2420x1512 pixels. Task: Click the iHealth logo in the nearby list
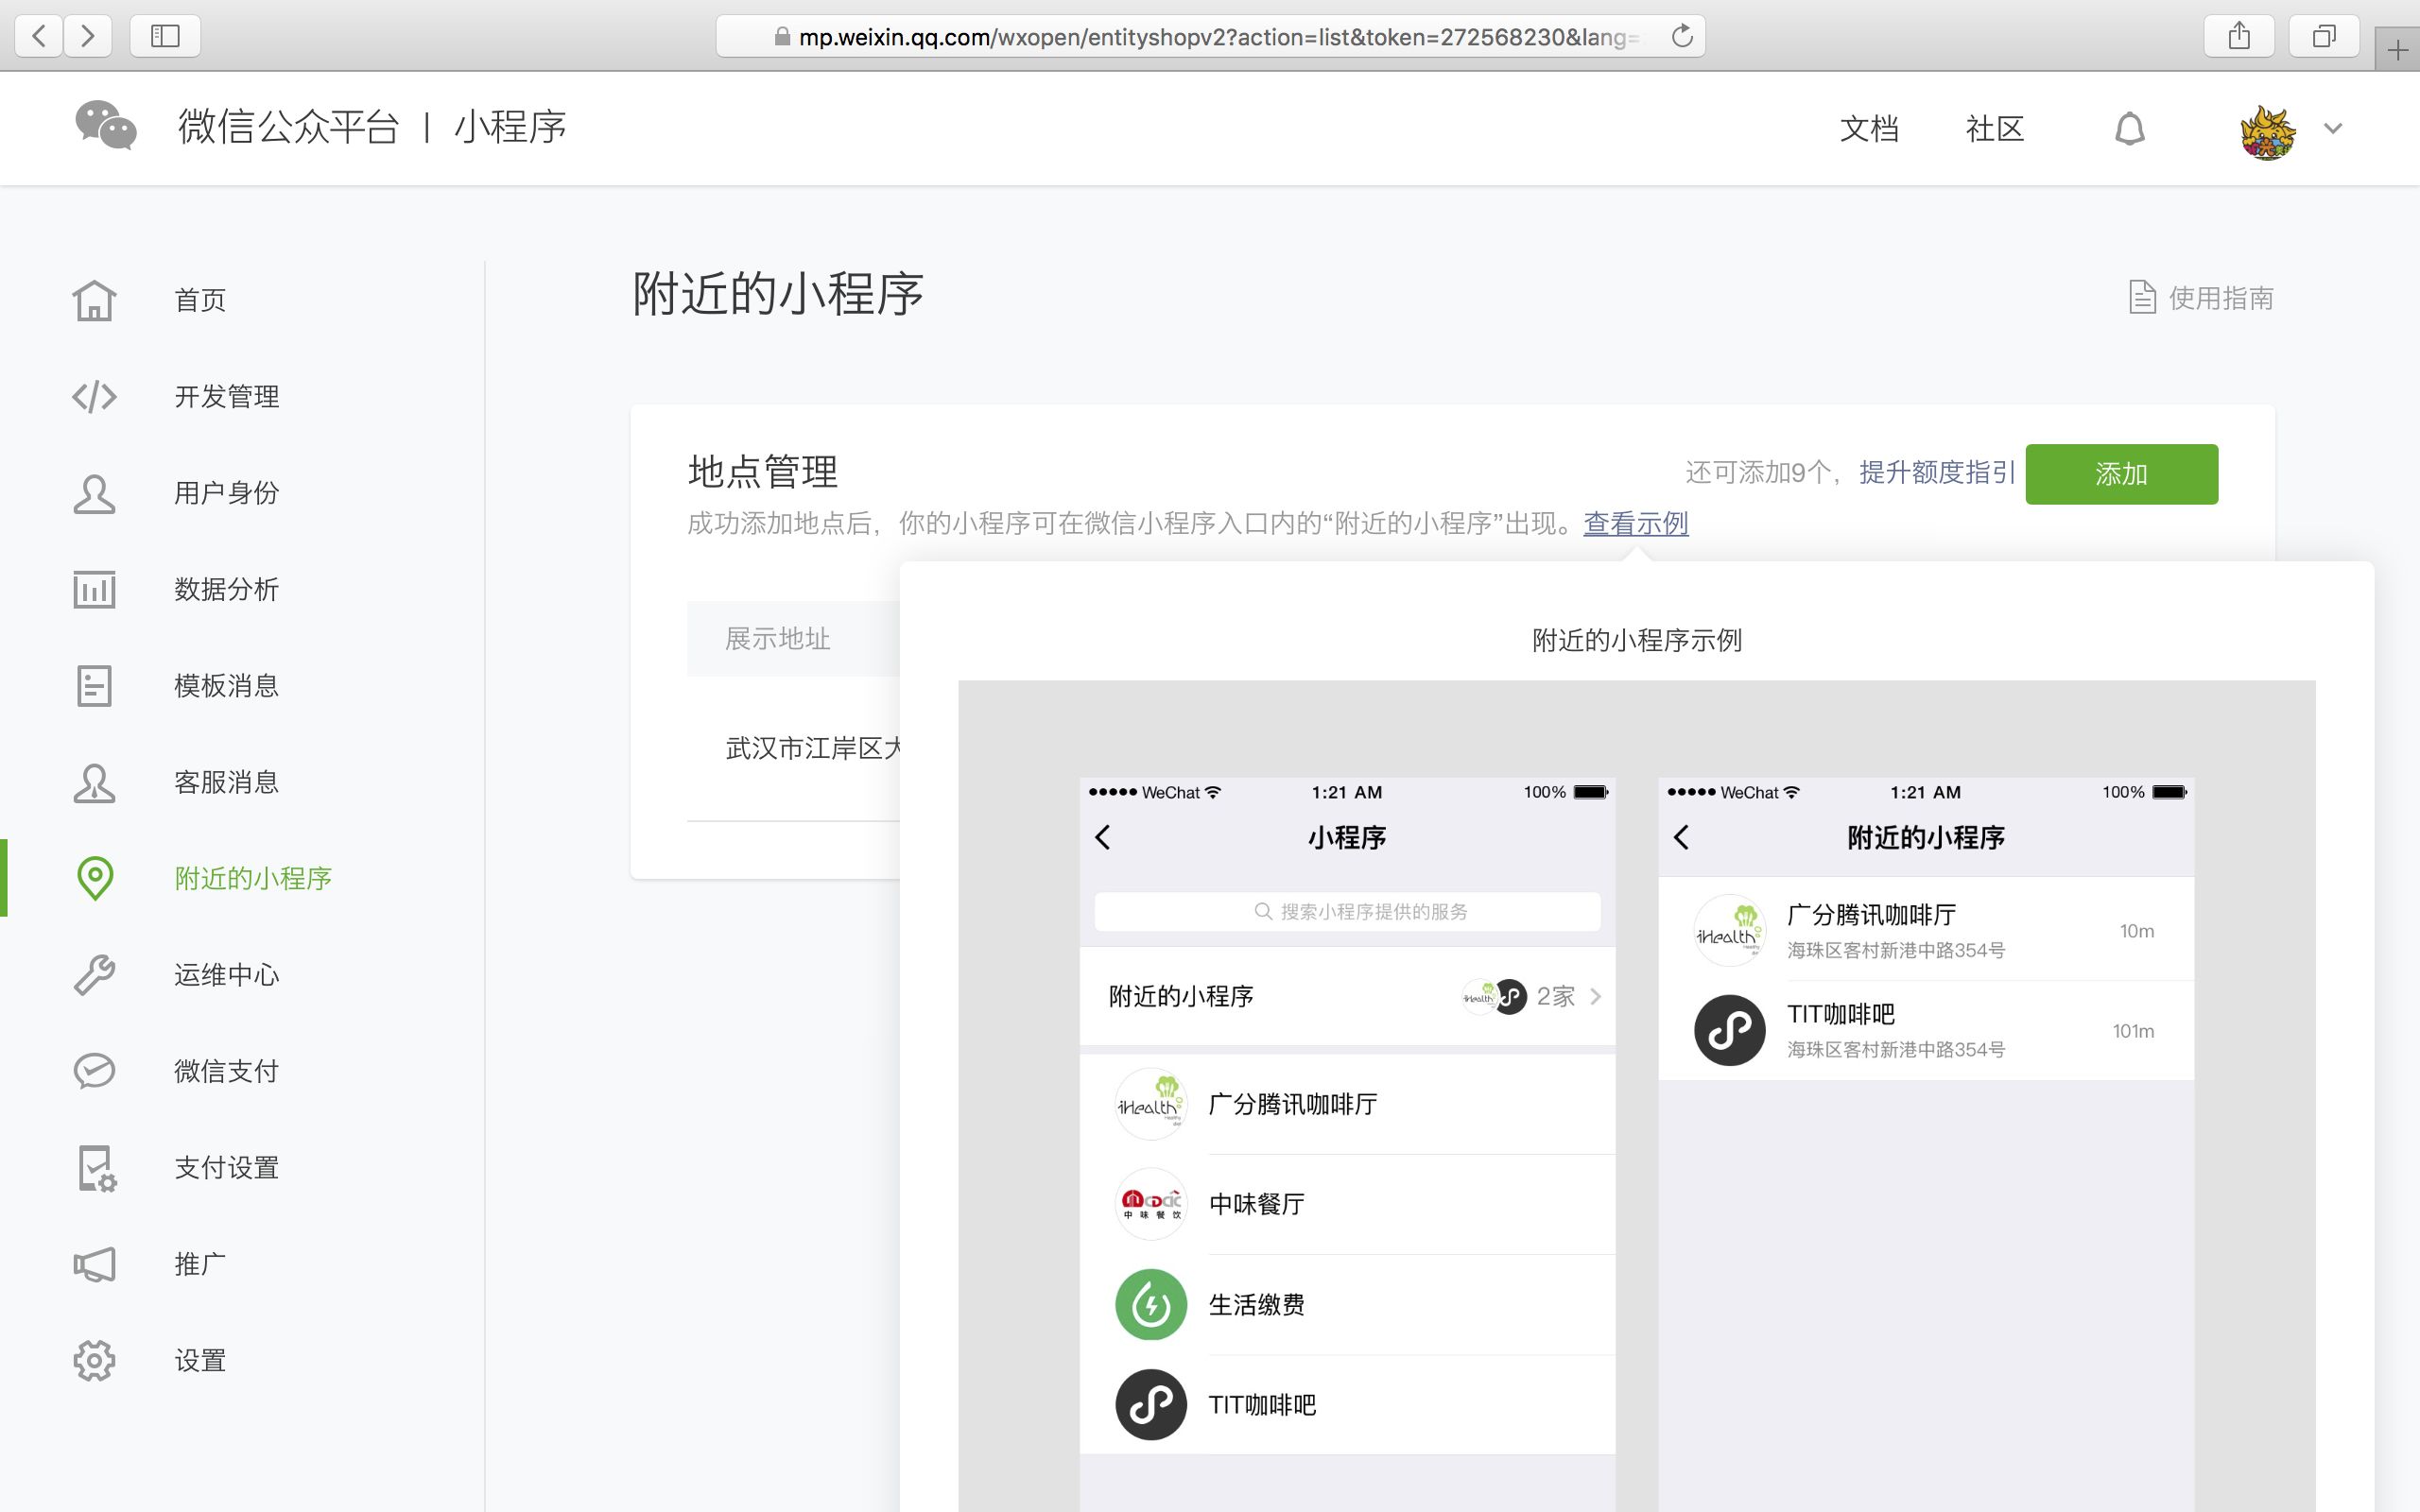pyautogui.click(x=1730, y=930)
